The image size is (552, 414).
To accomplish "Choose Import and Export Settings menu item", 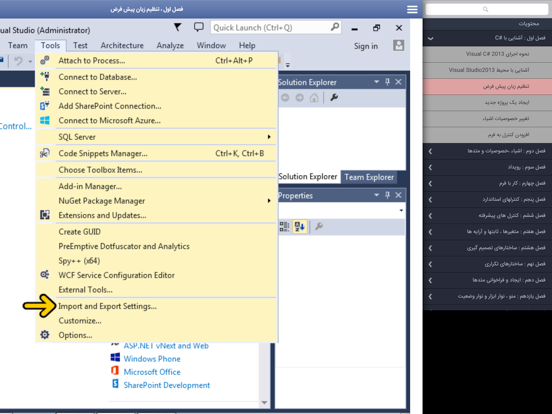I will tap(156, 306).
